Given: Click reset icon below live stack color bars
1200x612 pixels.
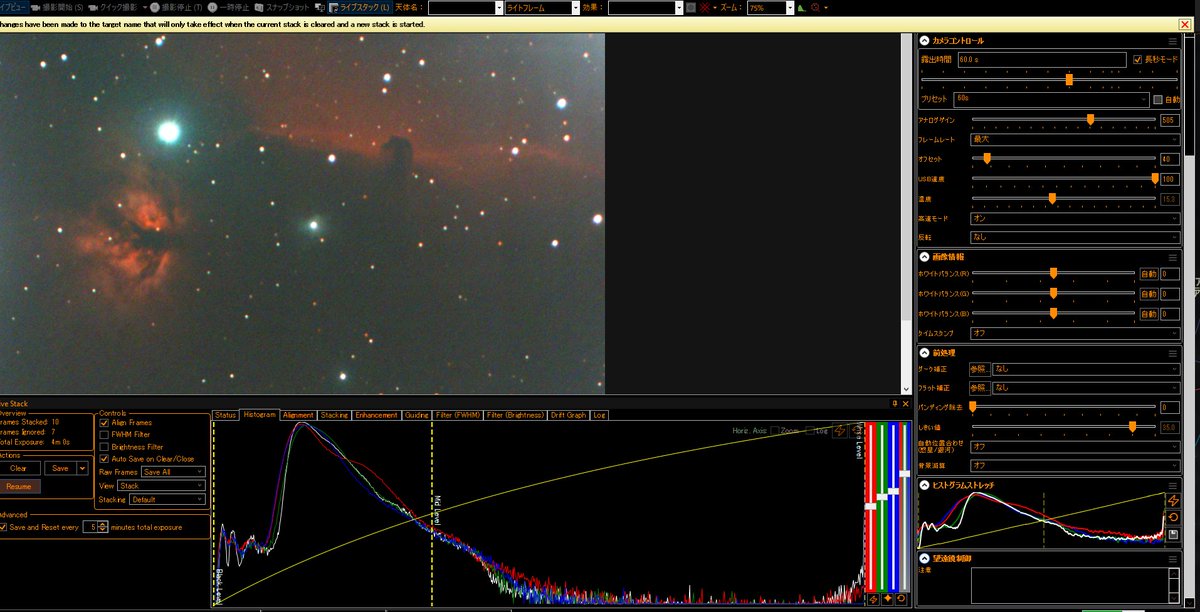Looking at the screenshot, I should [x=902, y=598].
